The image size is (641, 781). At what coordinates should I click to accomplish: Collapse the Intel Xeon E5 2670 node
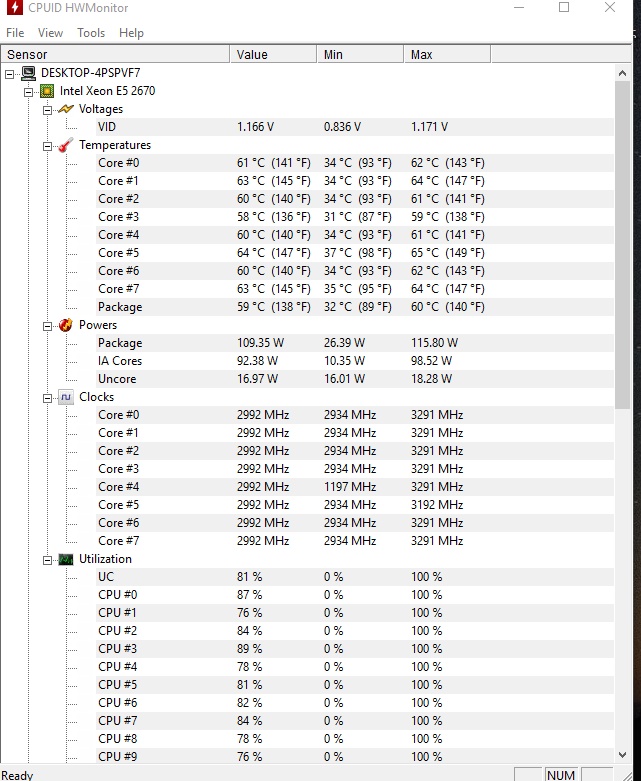[x=28, y=92]
